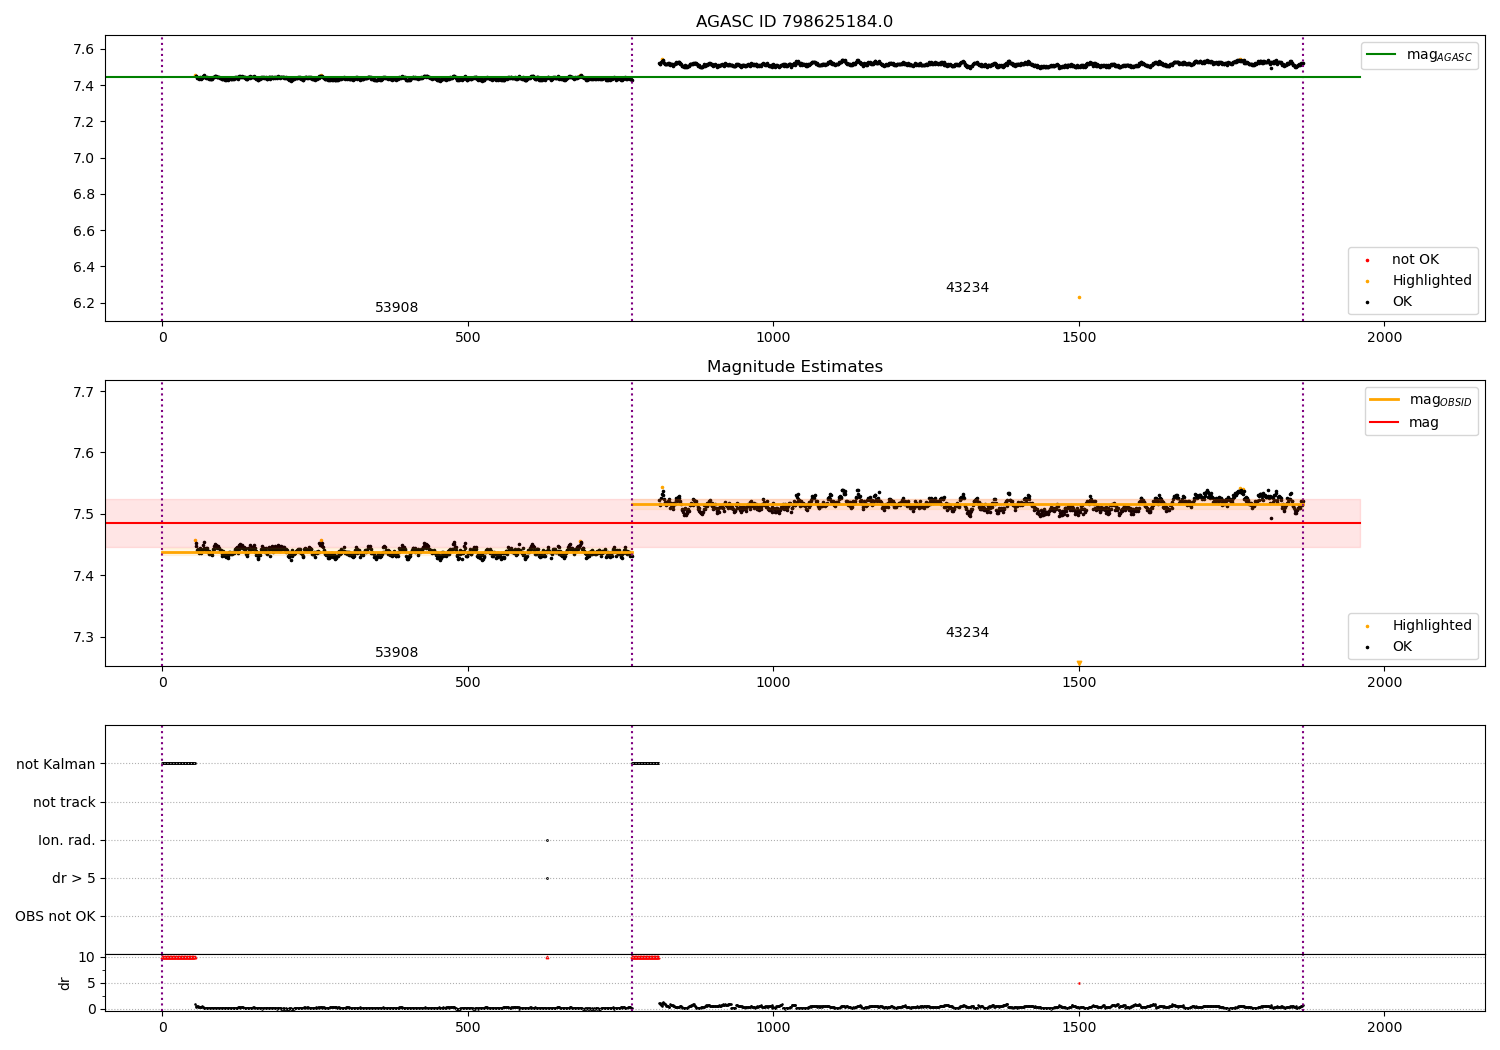The height and width of the screenshot is (1050, 1500).
Task: Click obsid label 53908 in Magnitude Estimates plot
Action: (x=397, y=653)
